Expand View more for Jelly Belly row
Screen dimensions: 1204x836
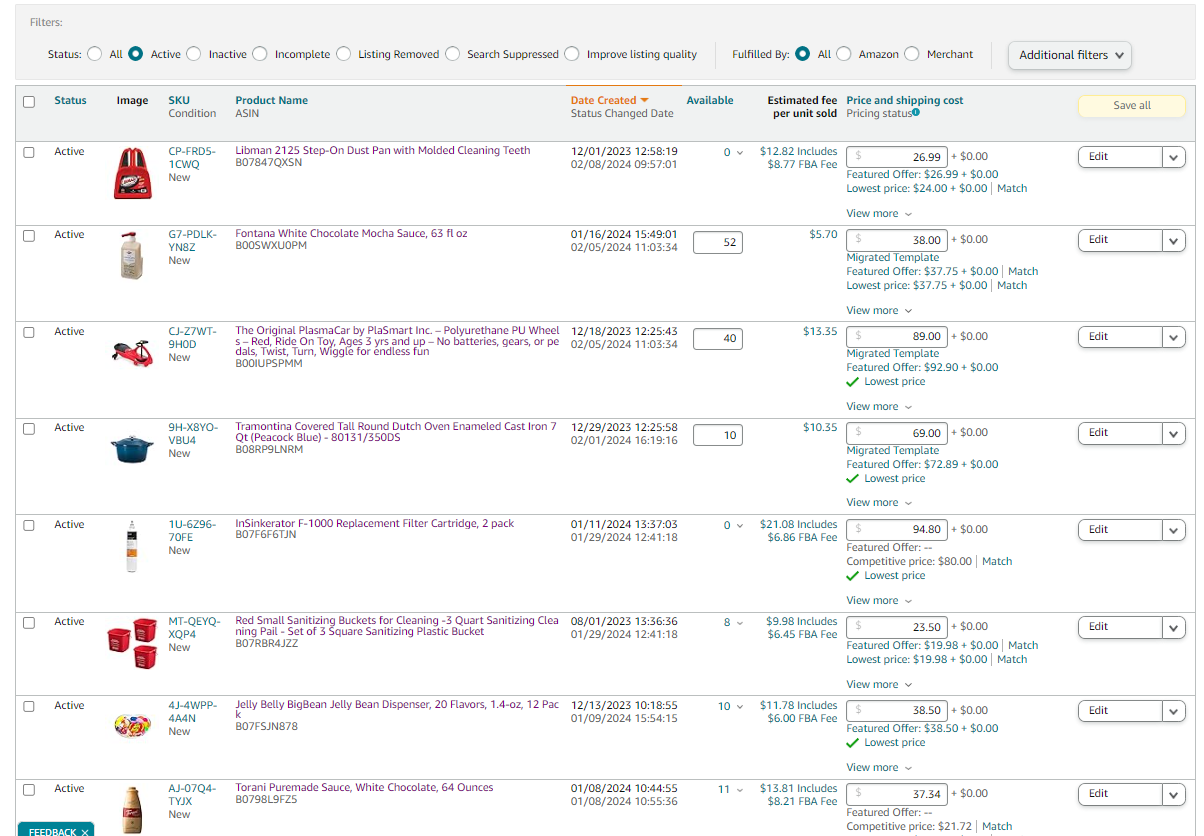pos(879,767)
